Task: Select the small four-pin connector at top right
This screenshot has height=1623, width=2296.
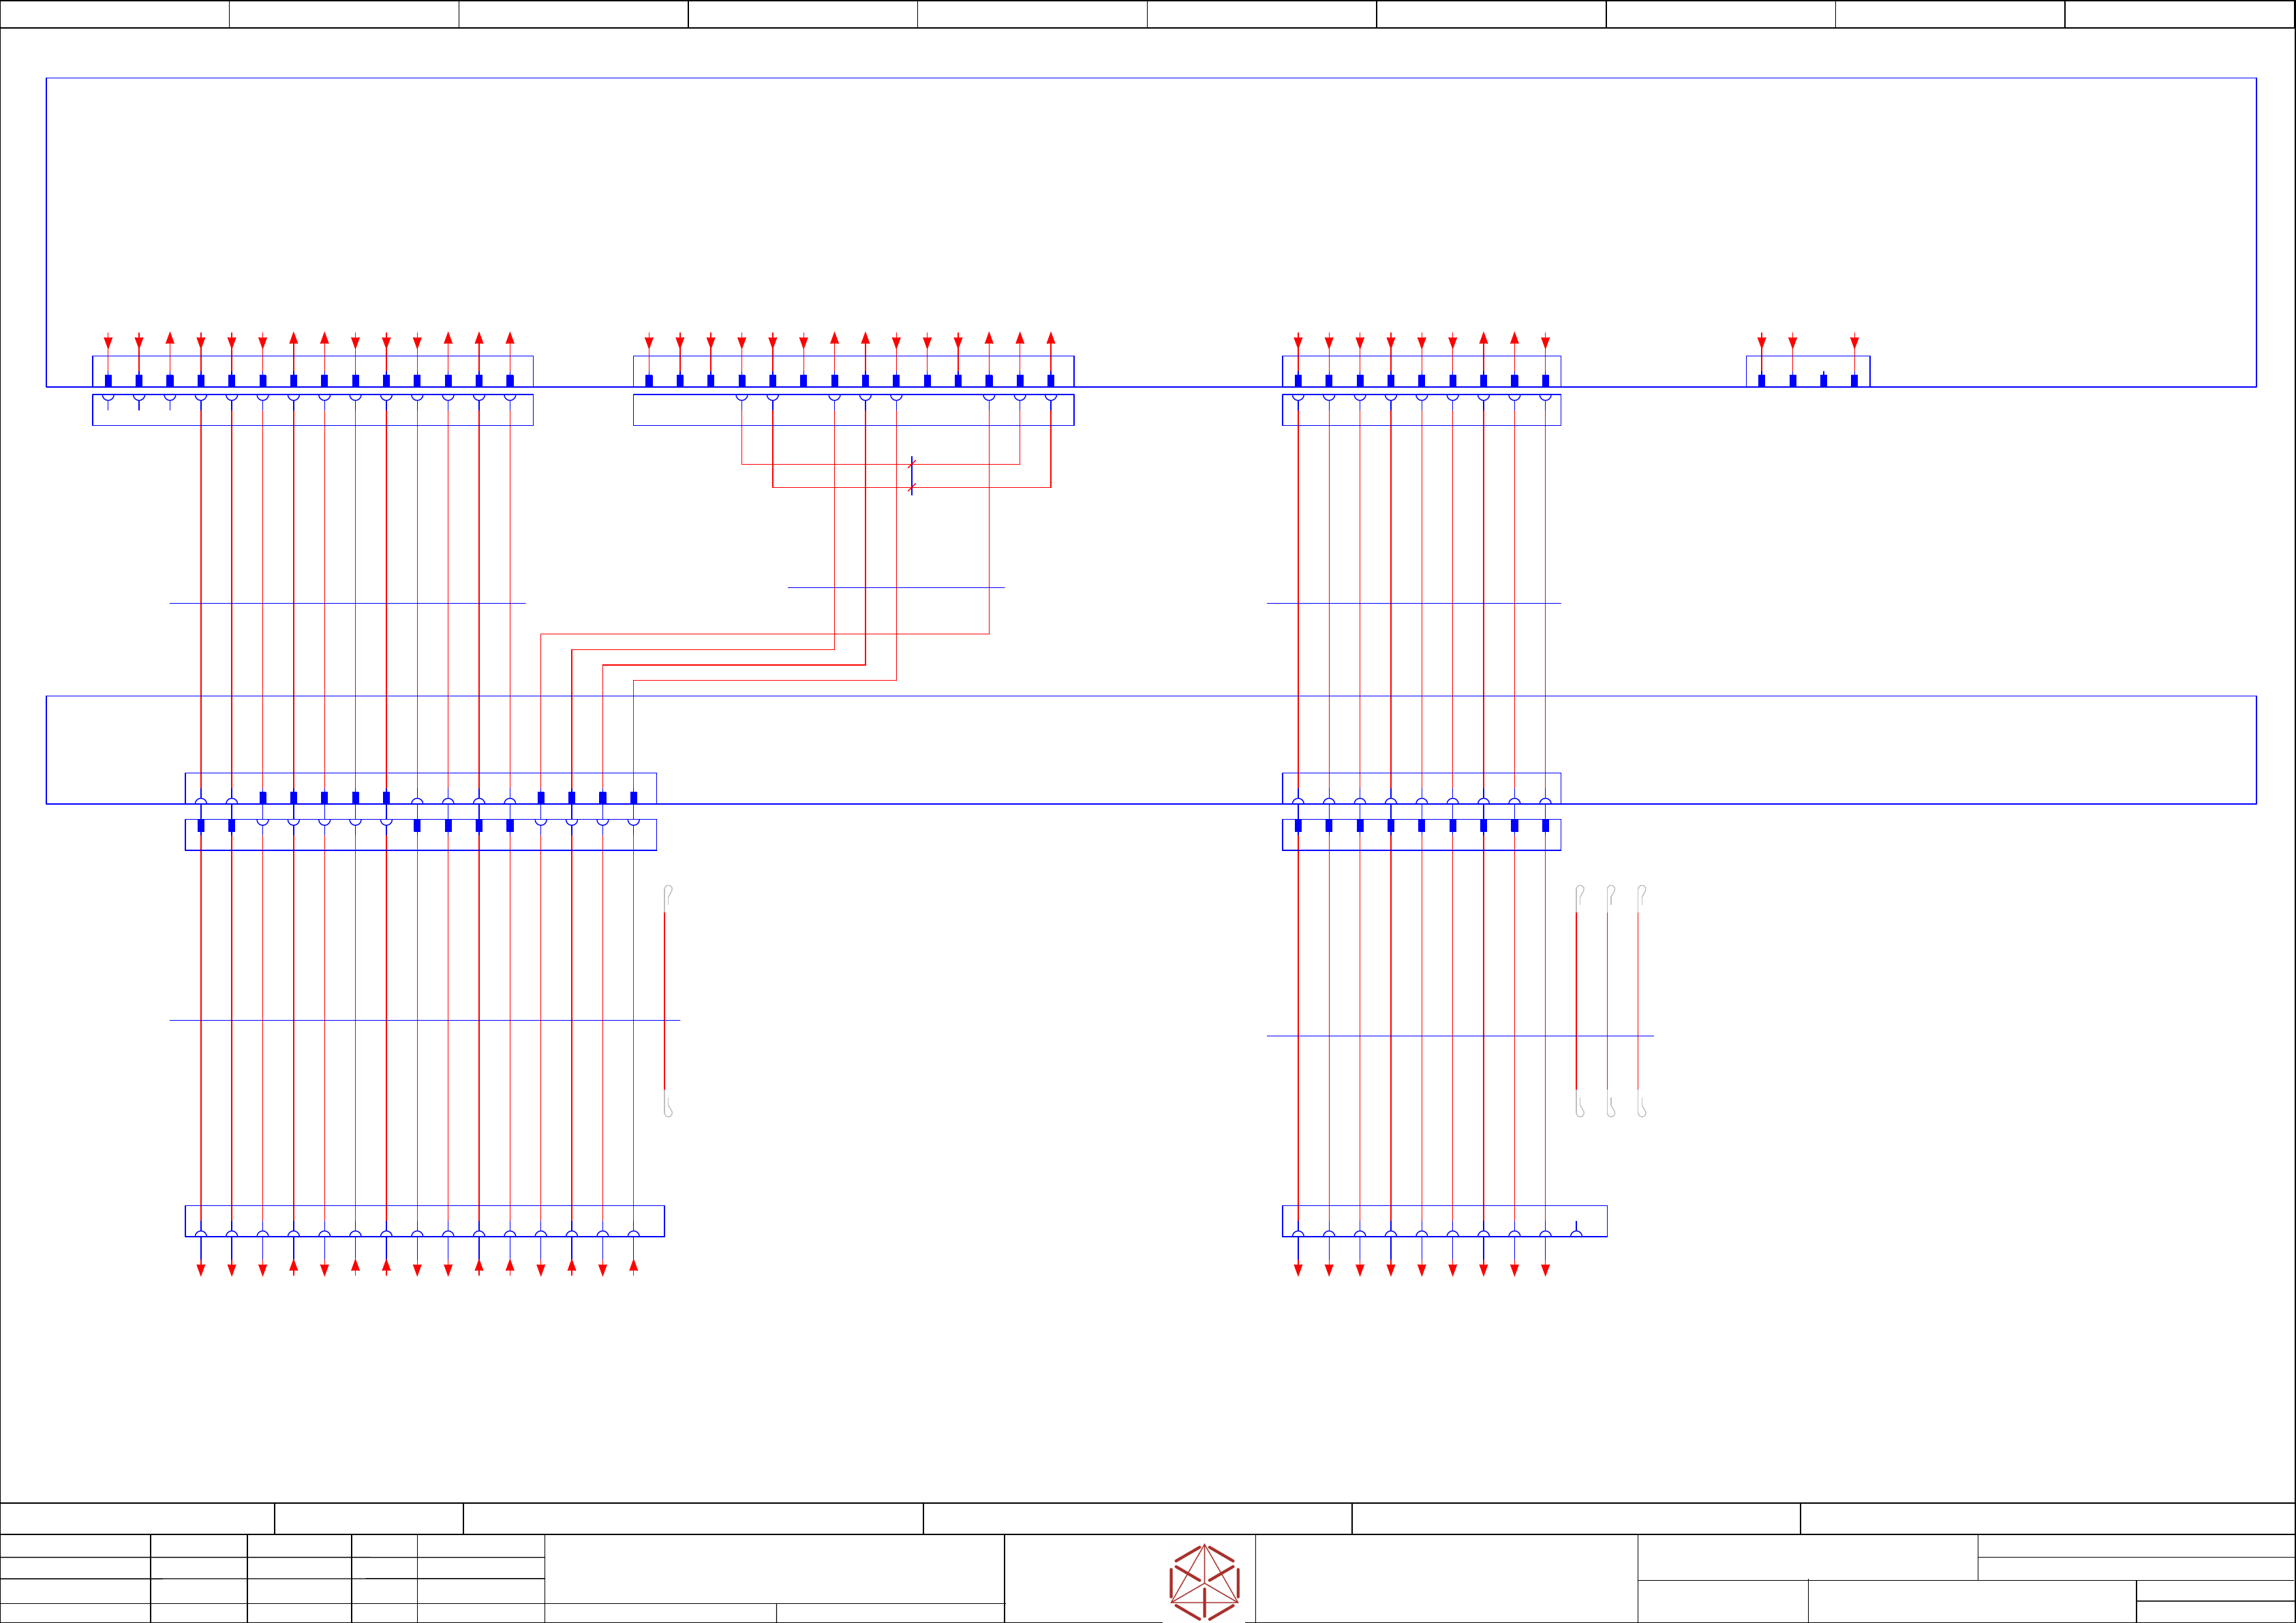Action: 1807,372
